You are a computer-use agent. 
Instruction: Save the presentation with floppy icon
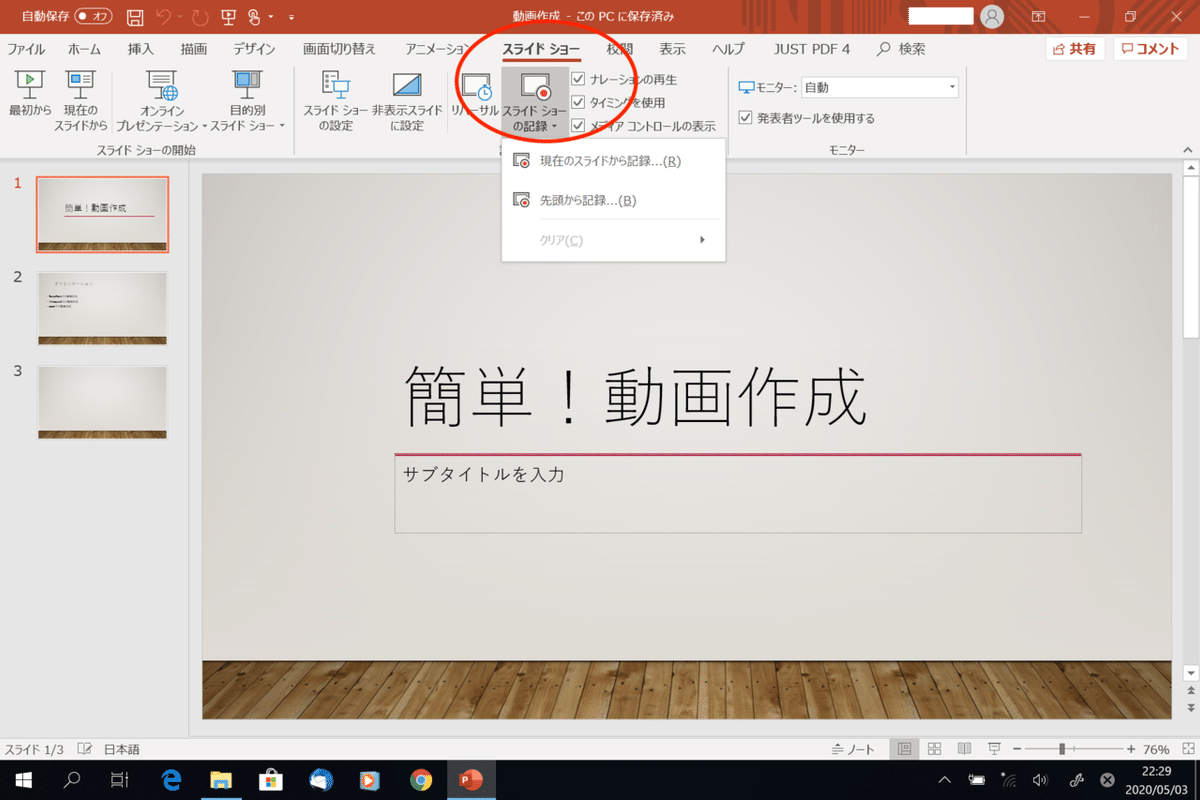point(135,17)
